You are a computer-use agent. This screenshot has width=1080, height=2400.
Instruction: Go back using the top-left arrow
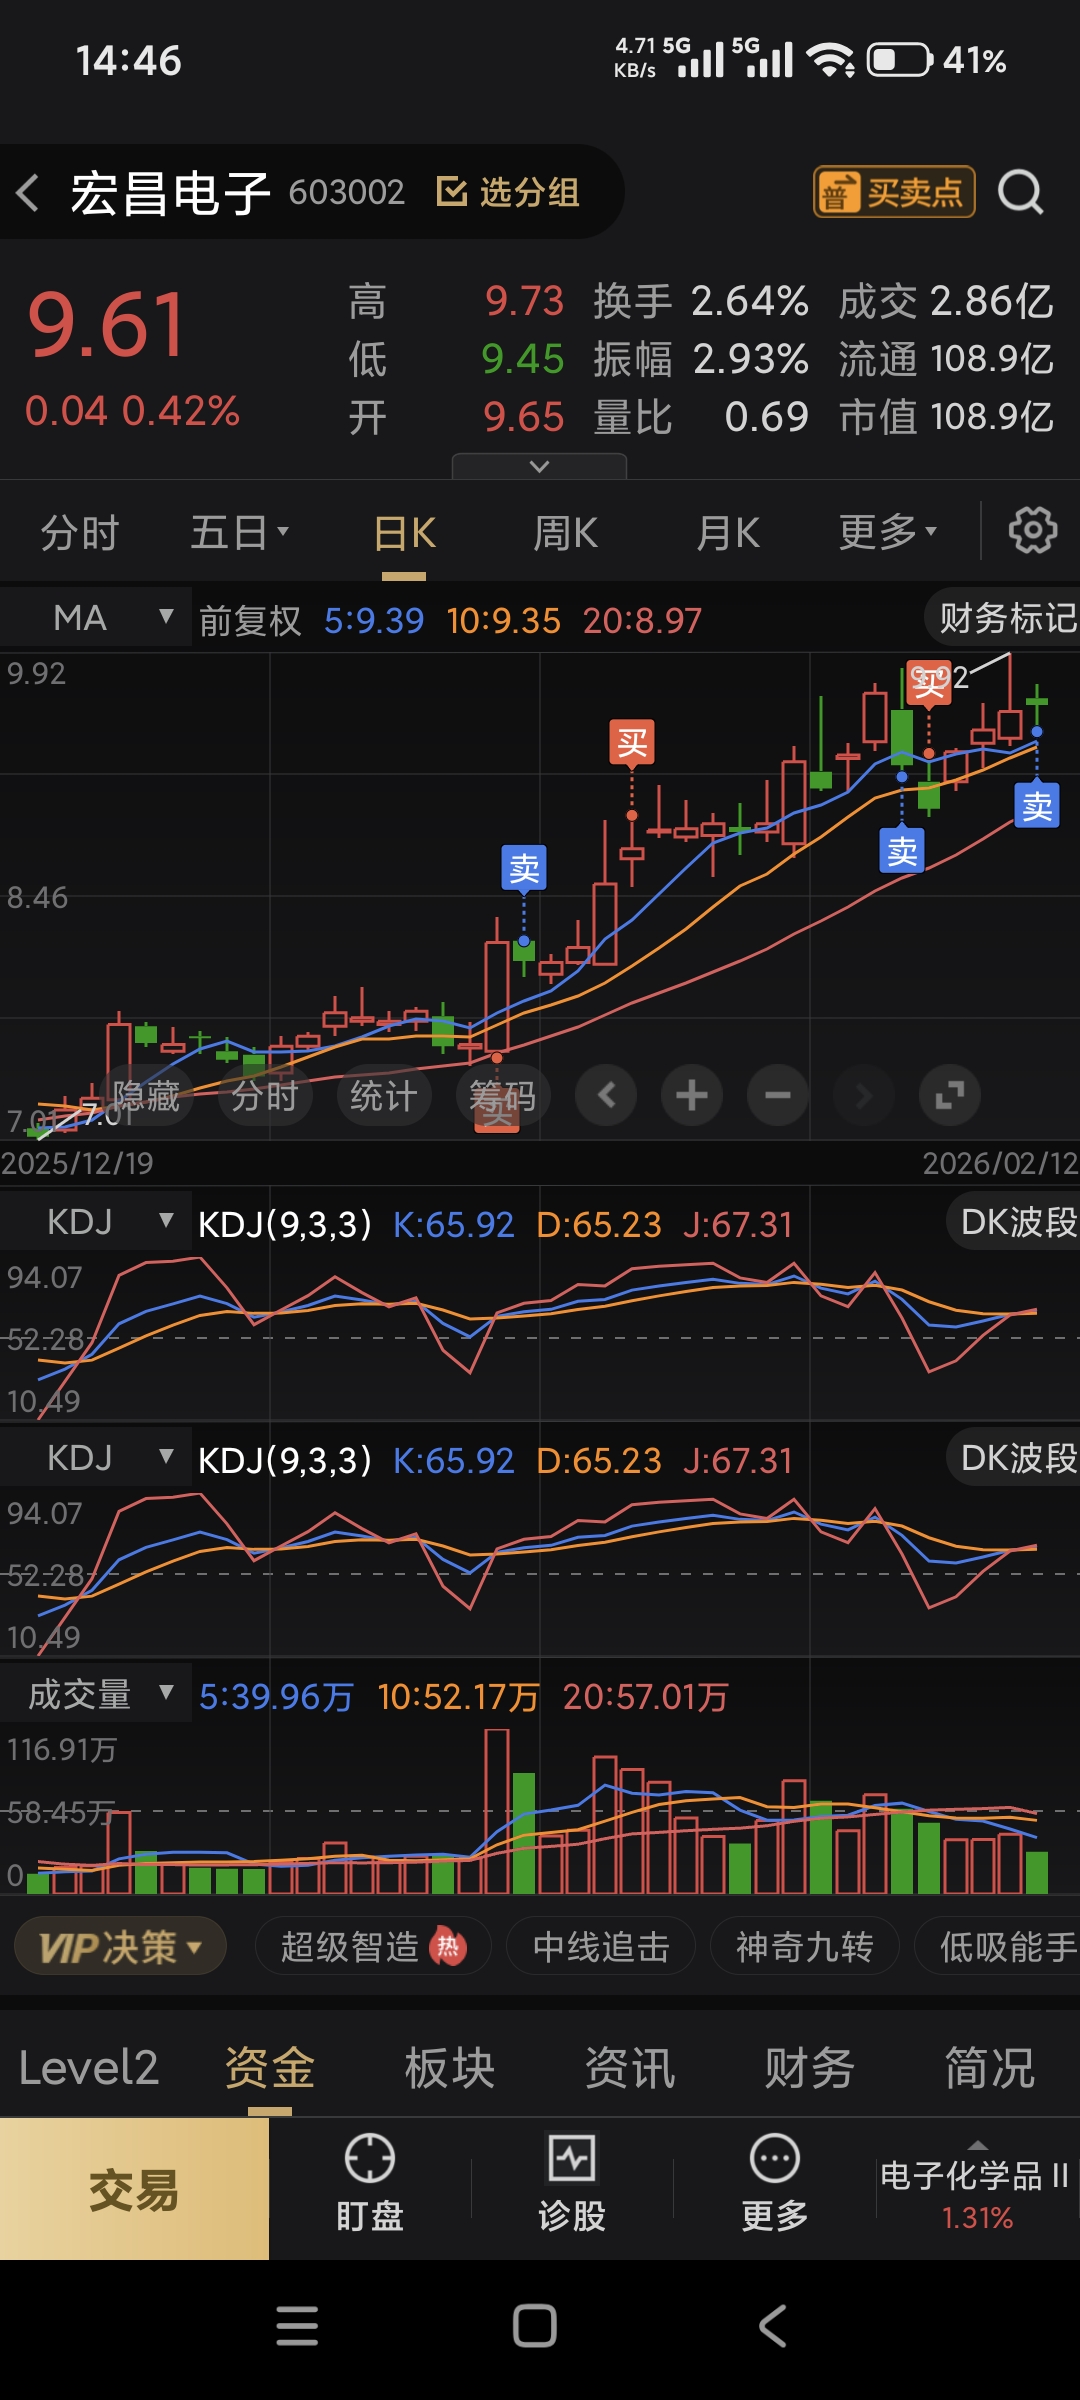(x=28, y=192)
